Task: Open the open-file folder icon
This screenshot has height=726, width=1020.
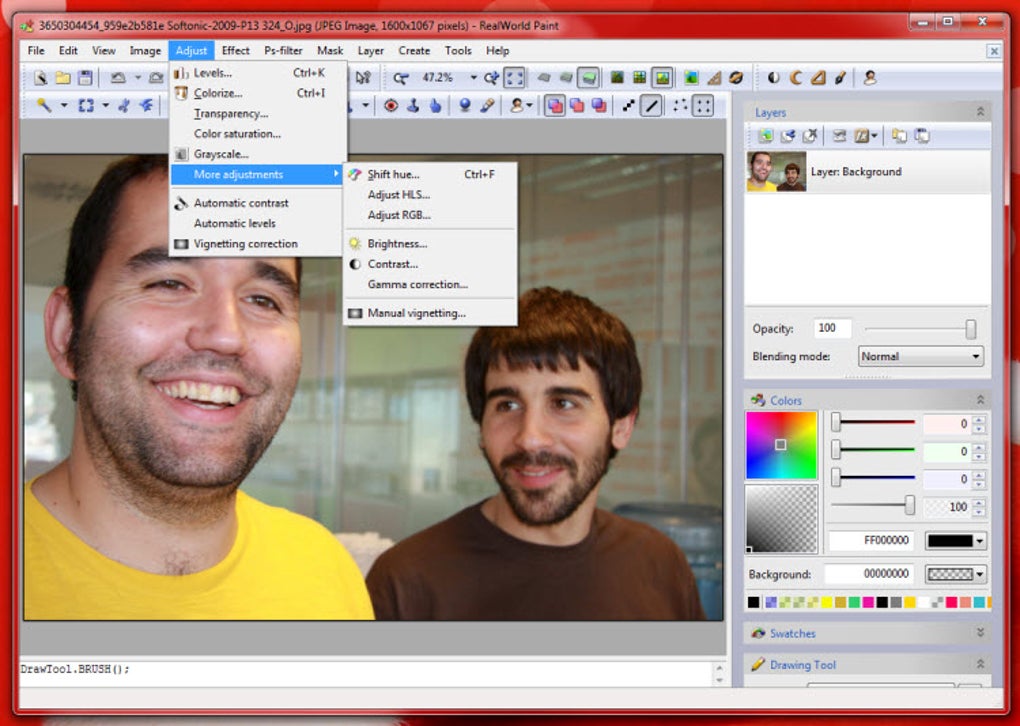Action: [x=62, y=78]
